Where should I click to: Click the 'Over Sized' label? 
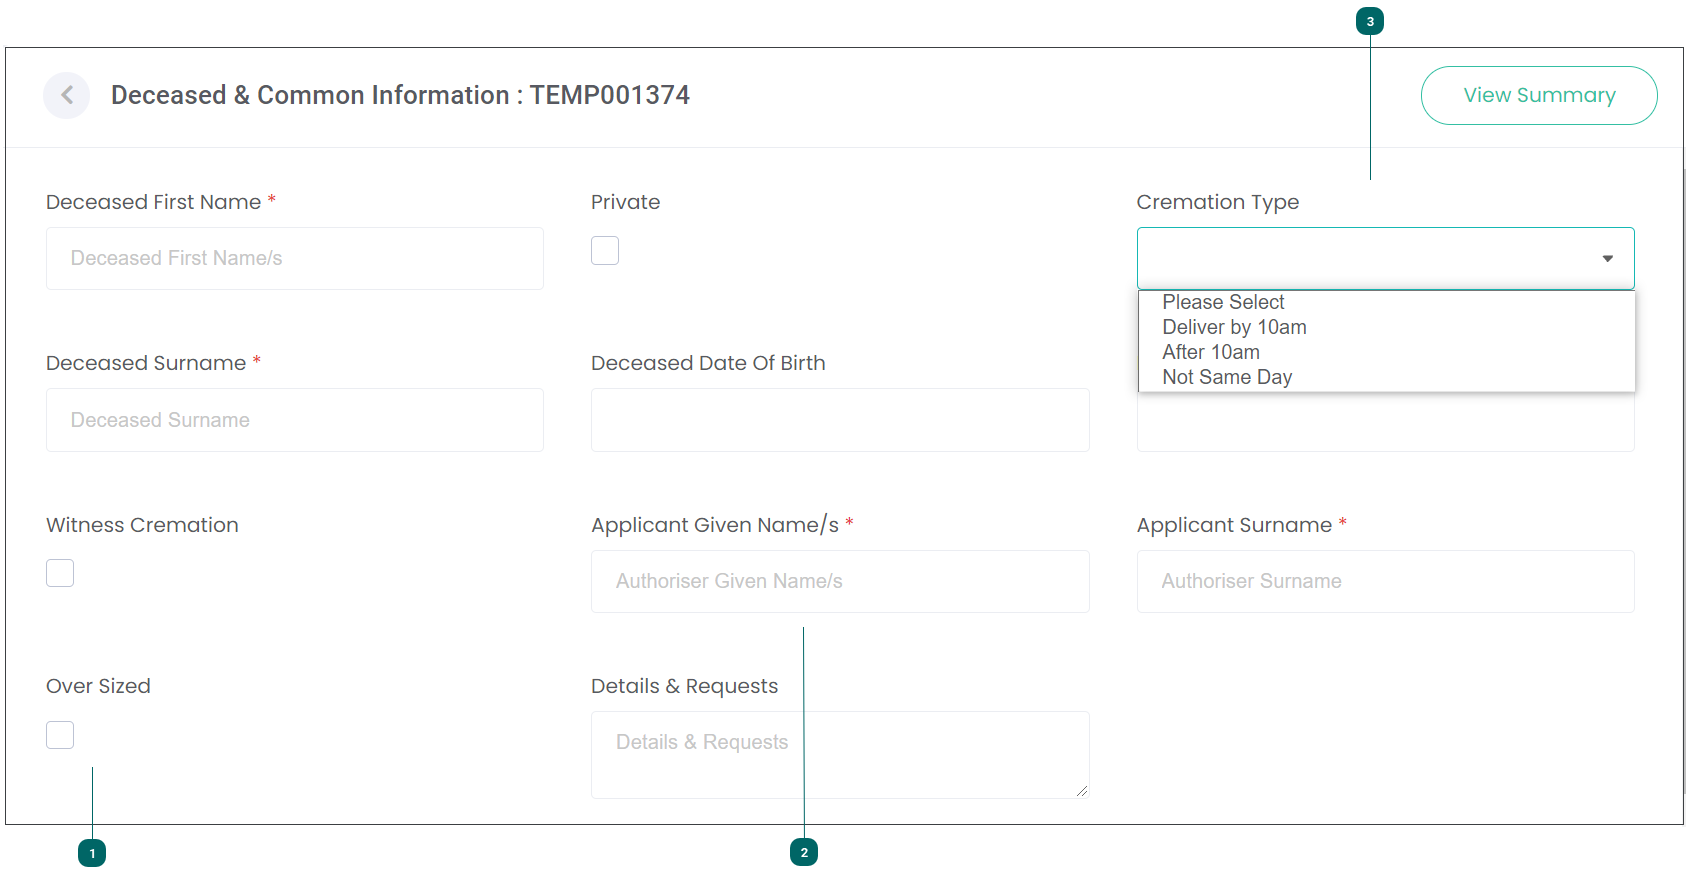pos(98,686)
